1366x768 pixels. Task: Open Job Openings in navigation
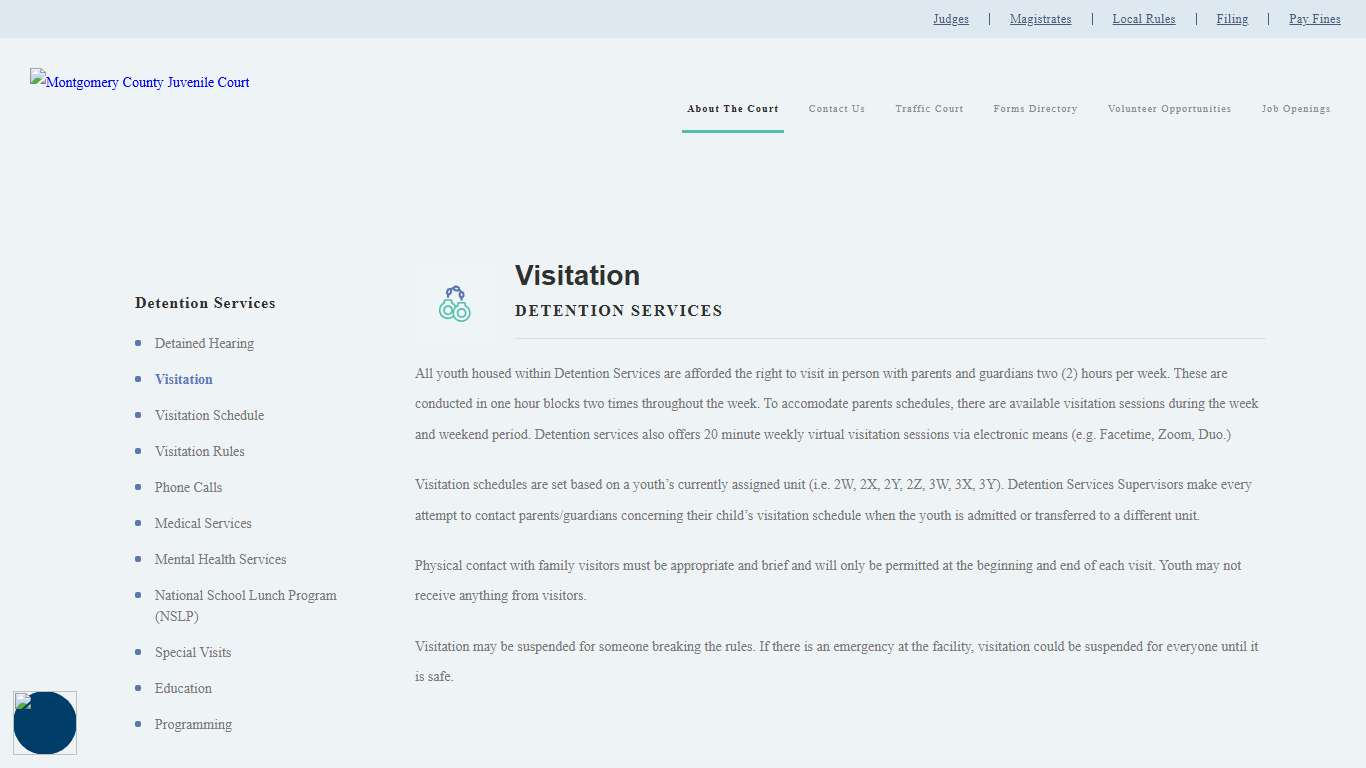pyautogui.click(x=1295, y=109)
